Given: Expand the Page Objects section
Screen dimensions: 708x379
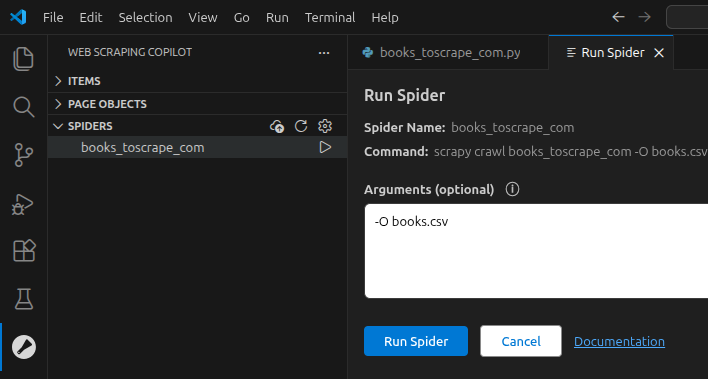Looking at the screenshot, I should (197, 104).
